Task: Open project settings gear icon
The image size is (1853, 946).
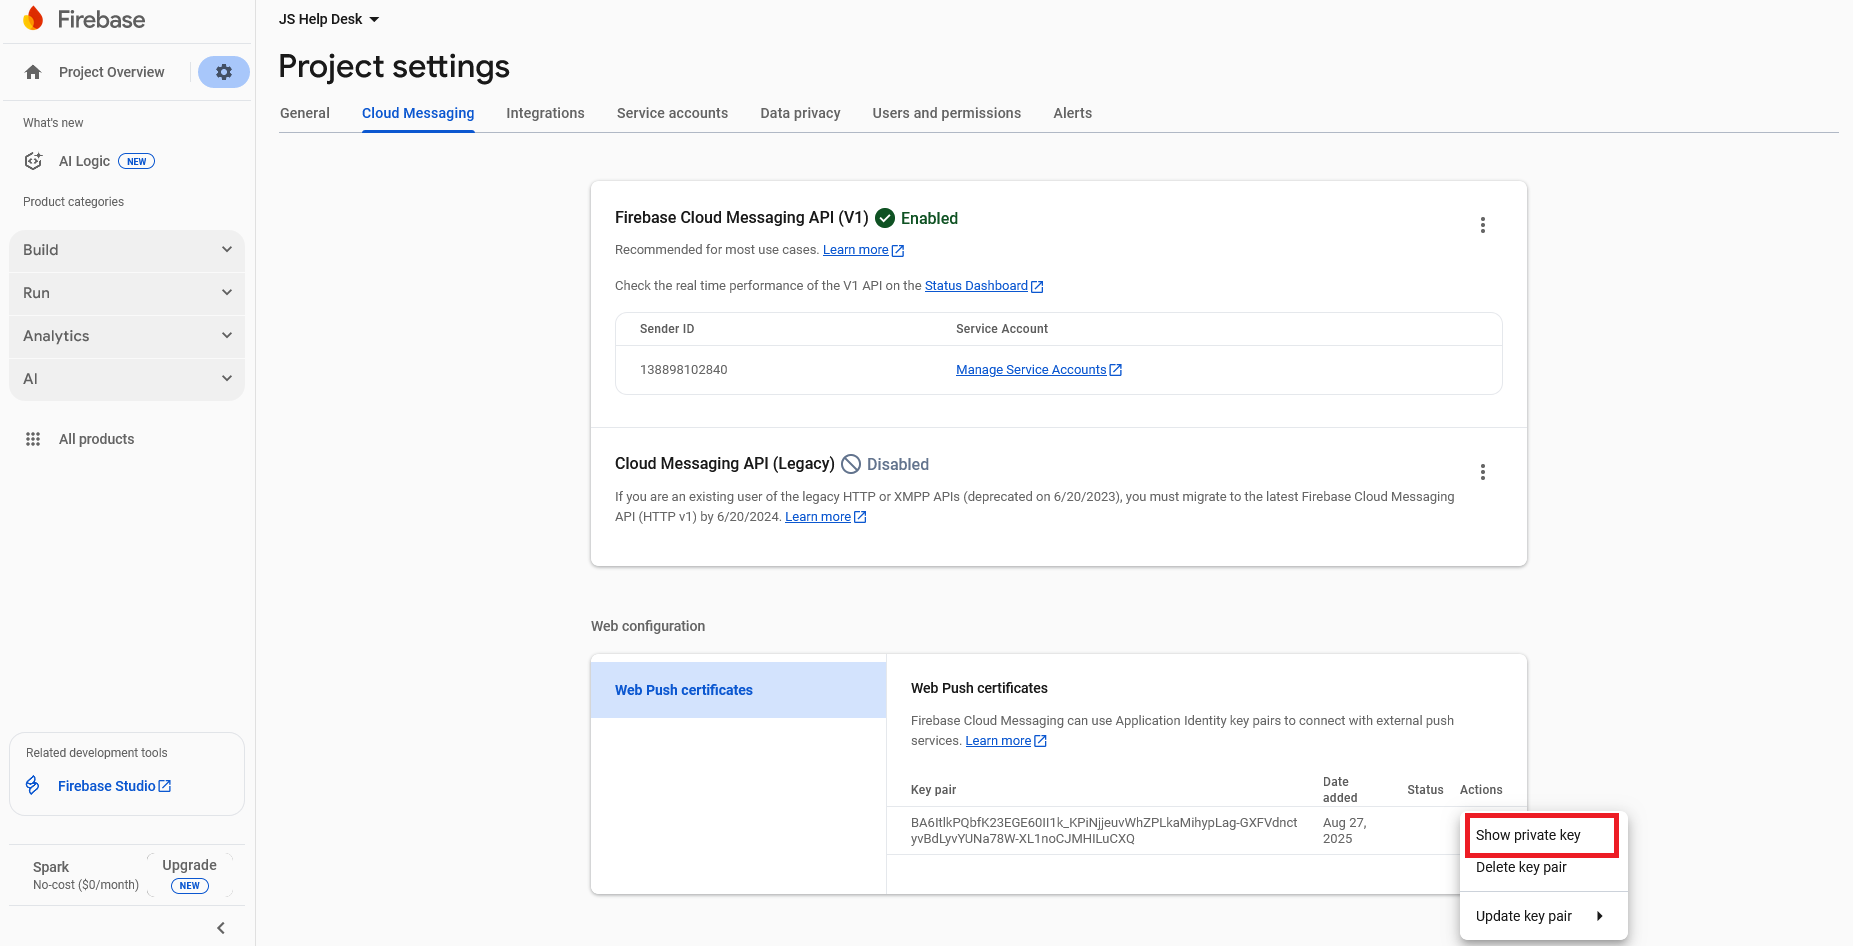Action: (224, 72)
